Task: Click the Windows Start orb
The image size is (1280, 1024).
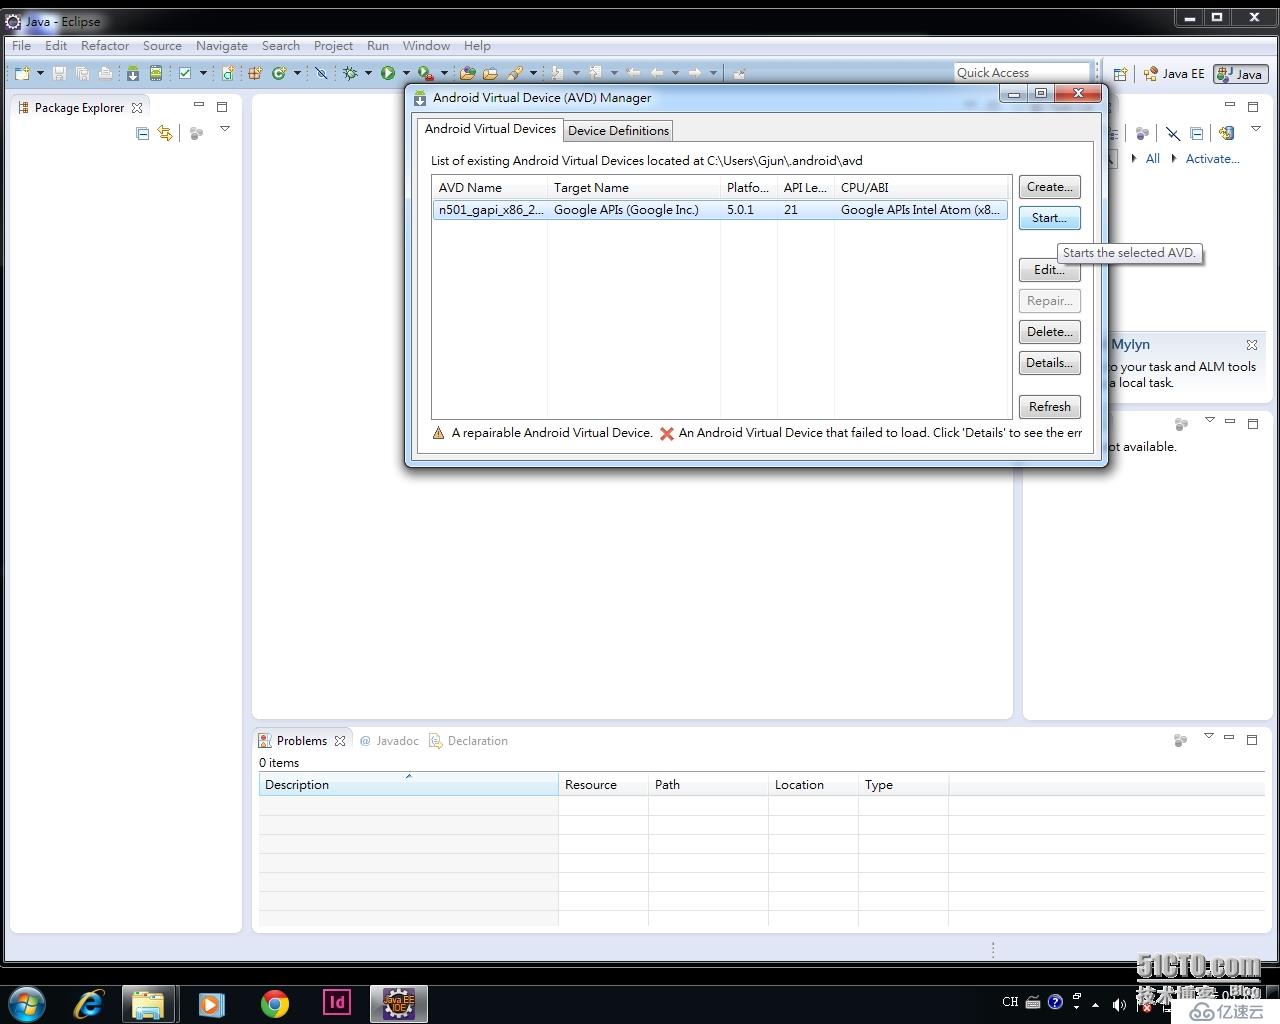Action: [x=27, y=1003]
